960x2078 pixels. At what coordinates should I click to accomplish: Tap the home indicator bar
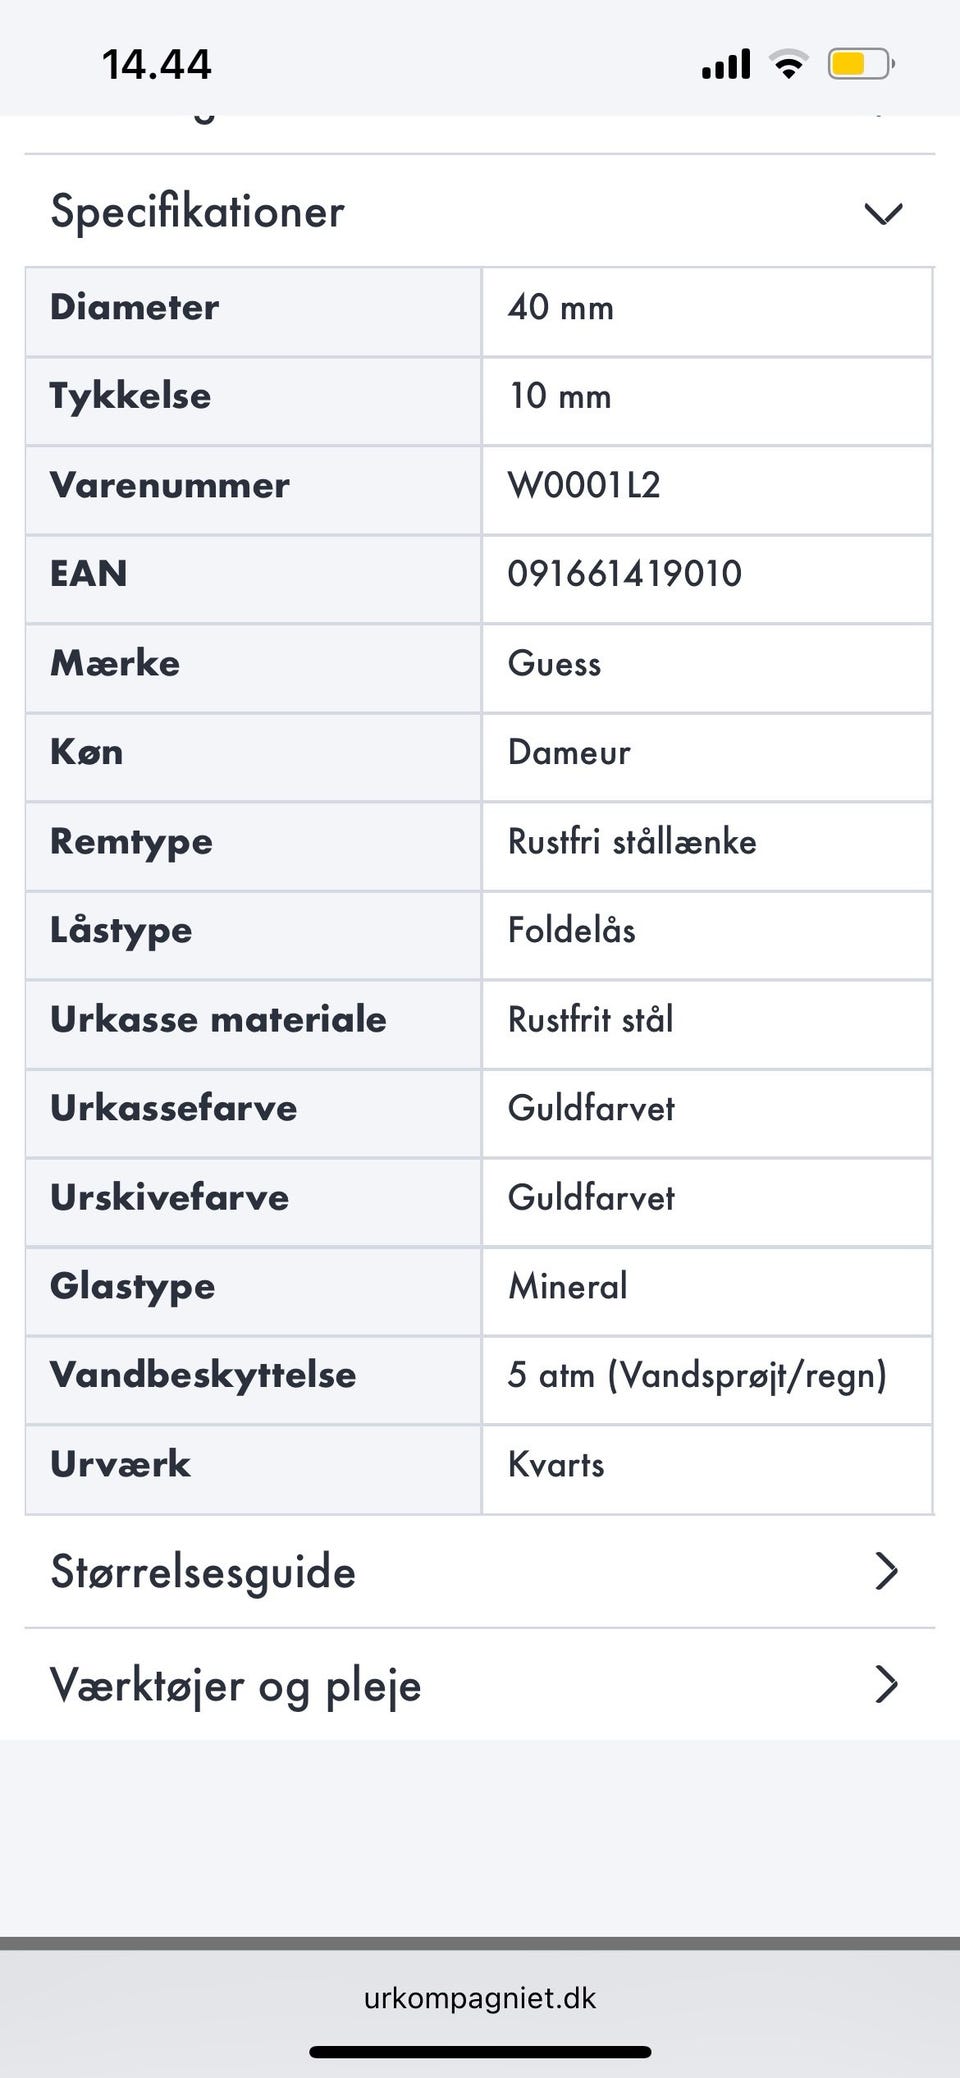(x=480, y=2052)
